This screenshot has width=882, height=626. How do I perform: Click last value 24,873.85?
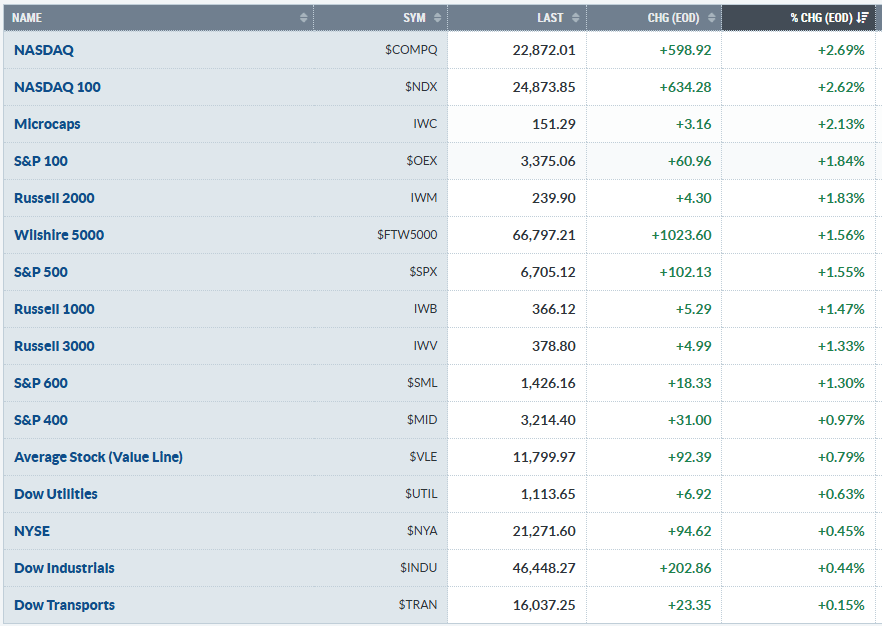(544, 87)
